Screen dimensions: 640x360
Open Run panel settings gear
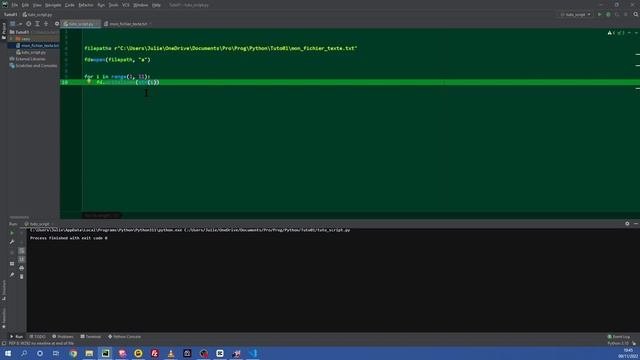coord(627,224)
